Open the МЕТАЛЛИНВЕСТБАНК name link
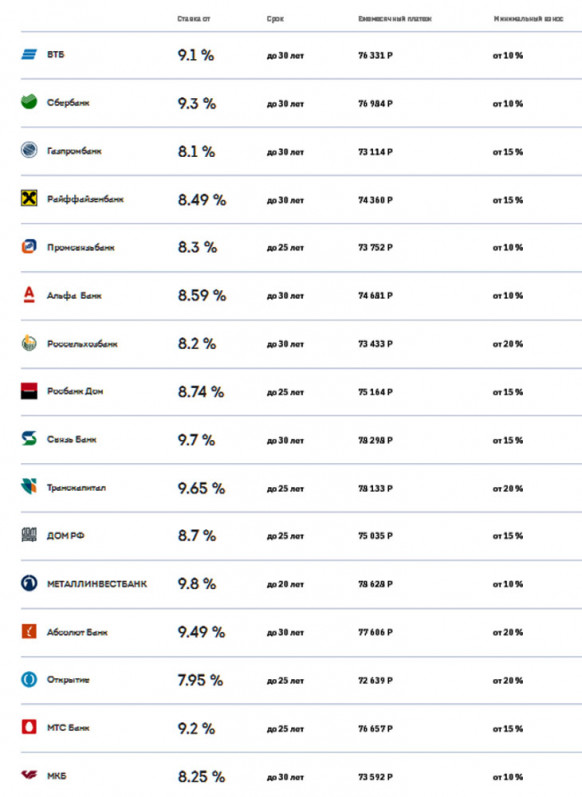The image size is (582, 797). (97, 584)
